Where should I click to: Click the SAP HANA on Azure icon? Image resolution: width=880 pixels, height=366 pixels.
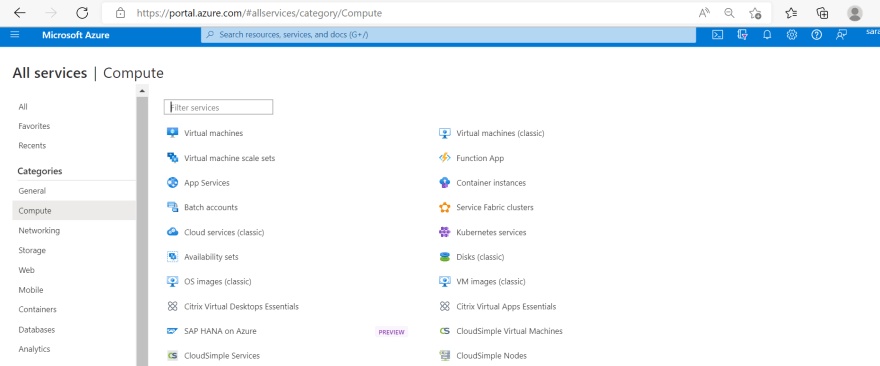[172, 331]
